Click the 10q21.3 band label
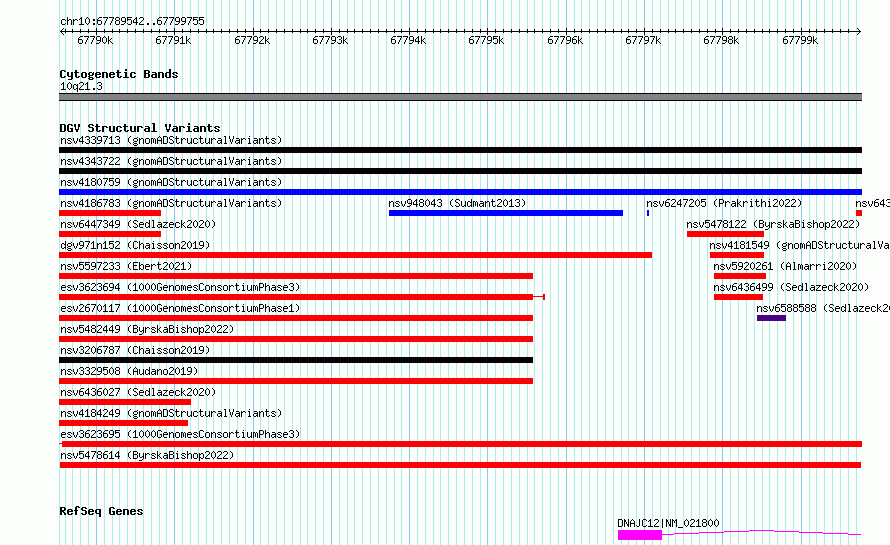 [81, 86]
